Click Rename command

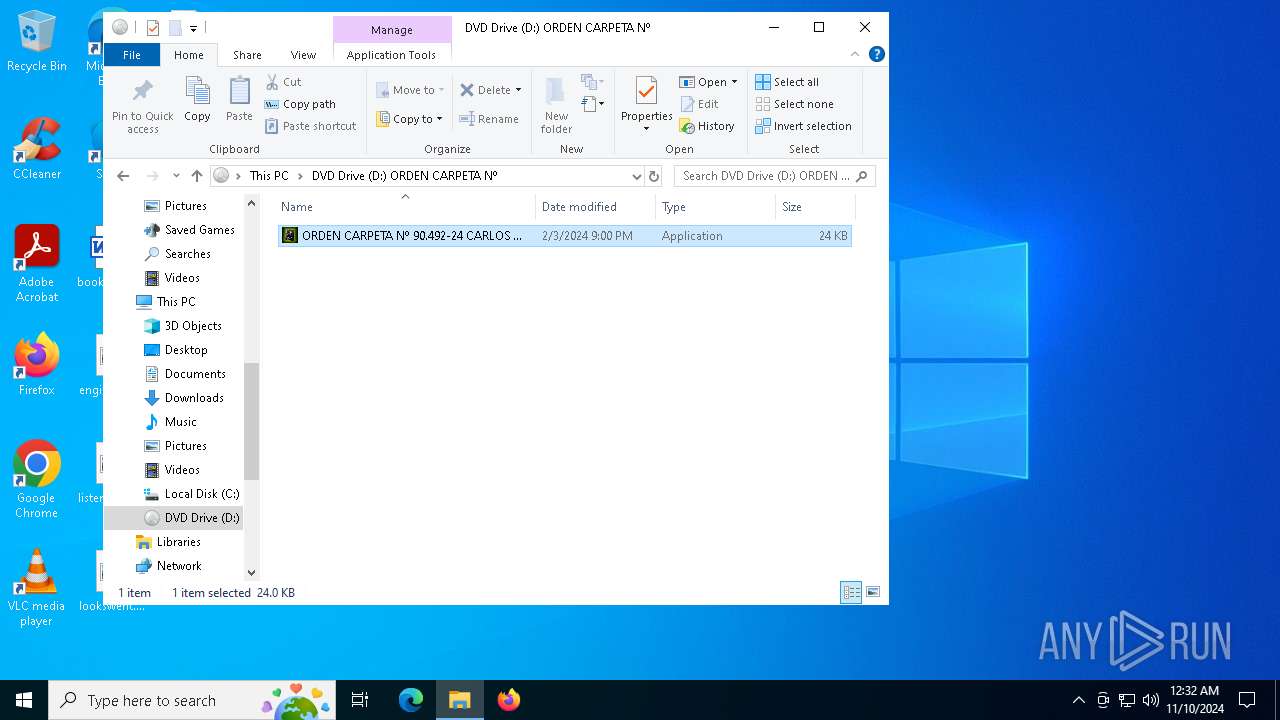489,119
